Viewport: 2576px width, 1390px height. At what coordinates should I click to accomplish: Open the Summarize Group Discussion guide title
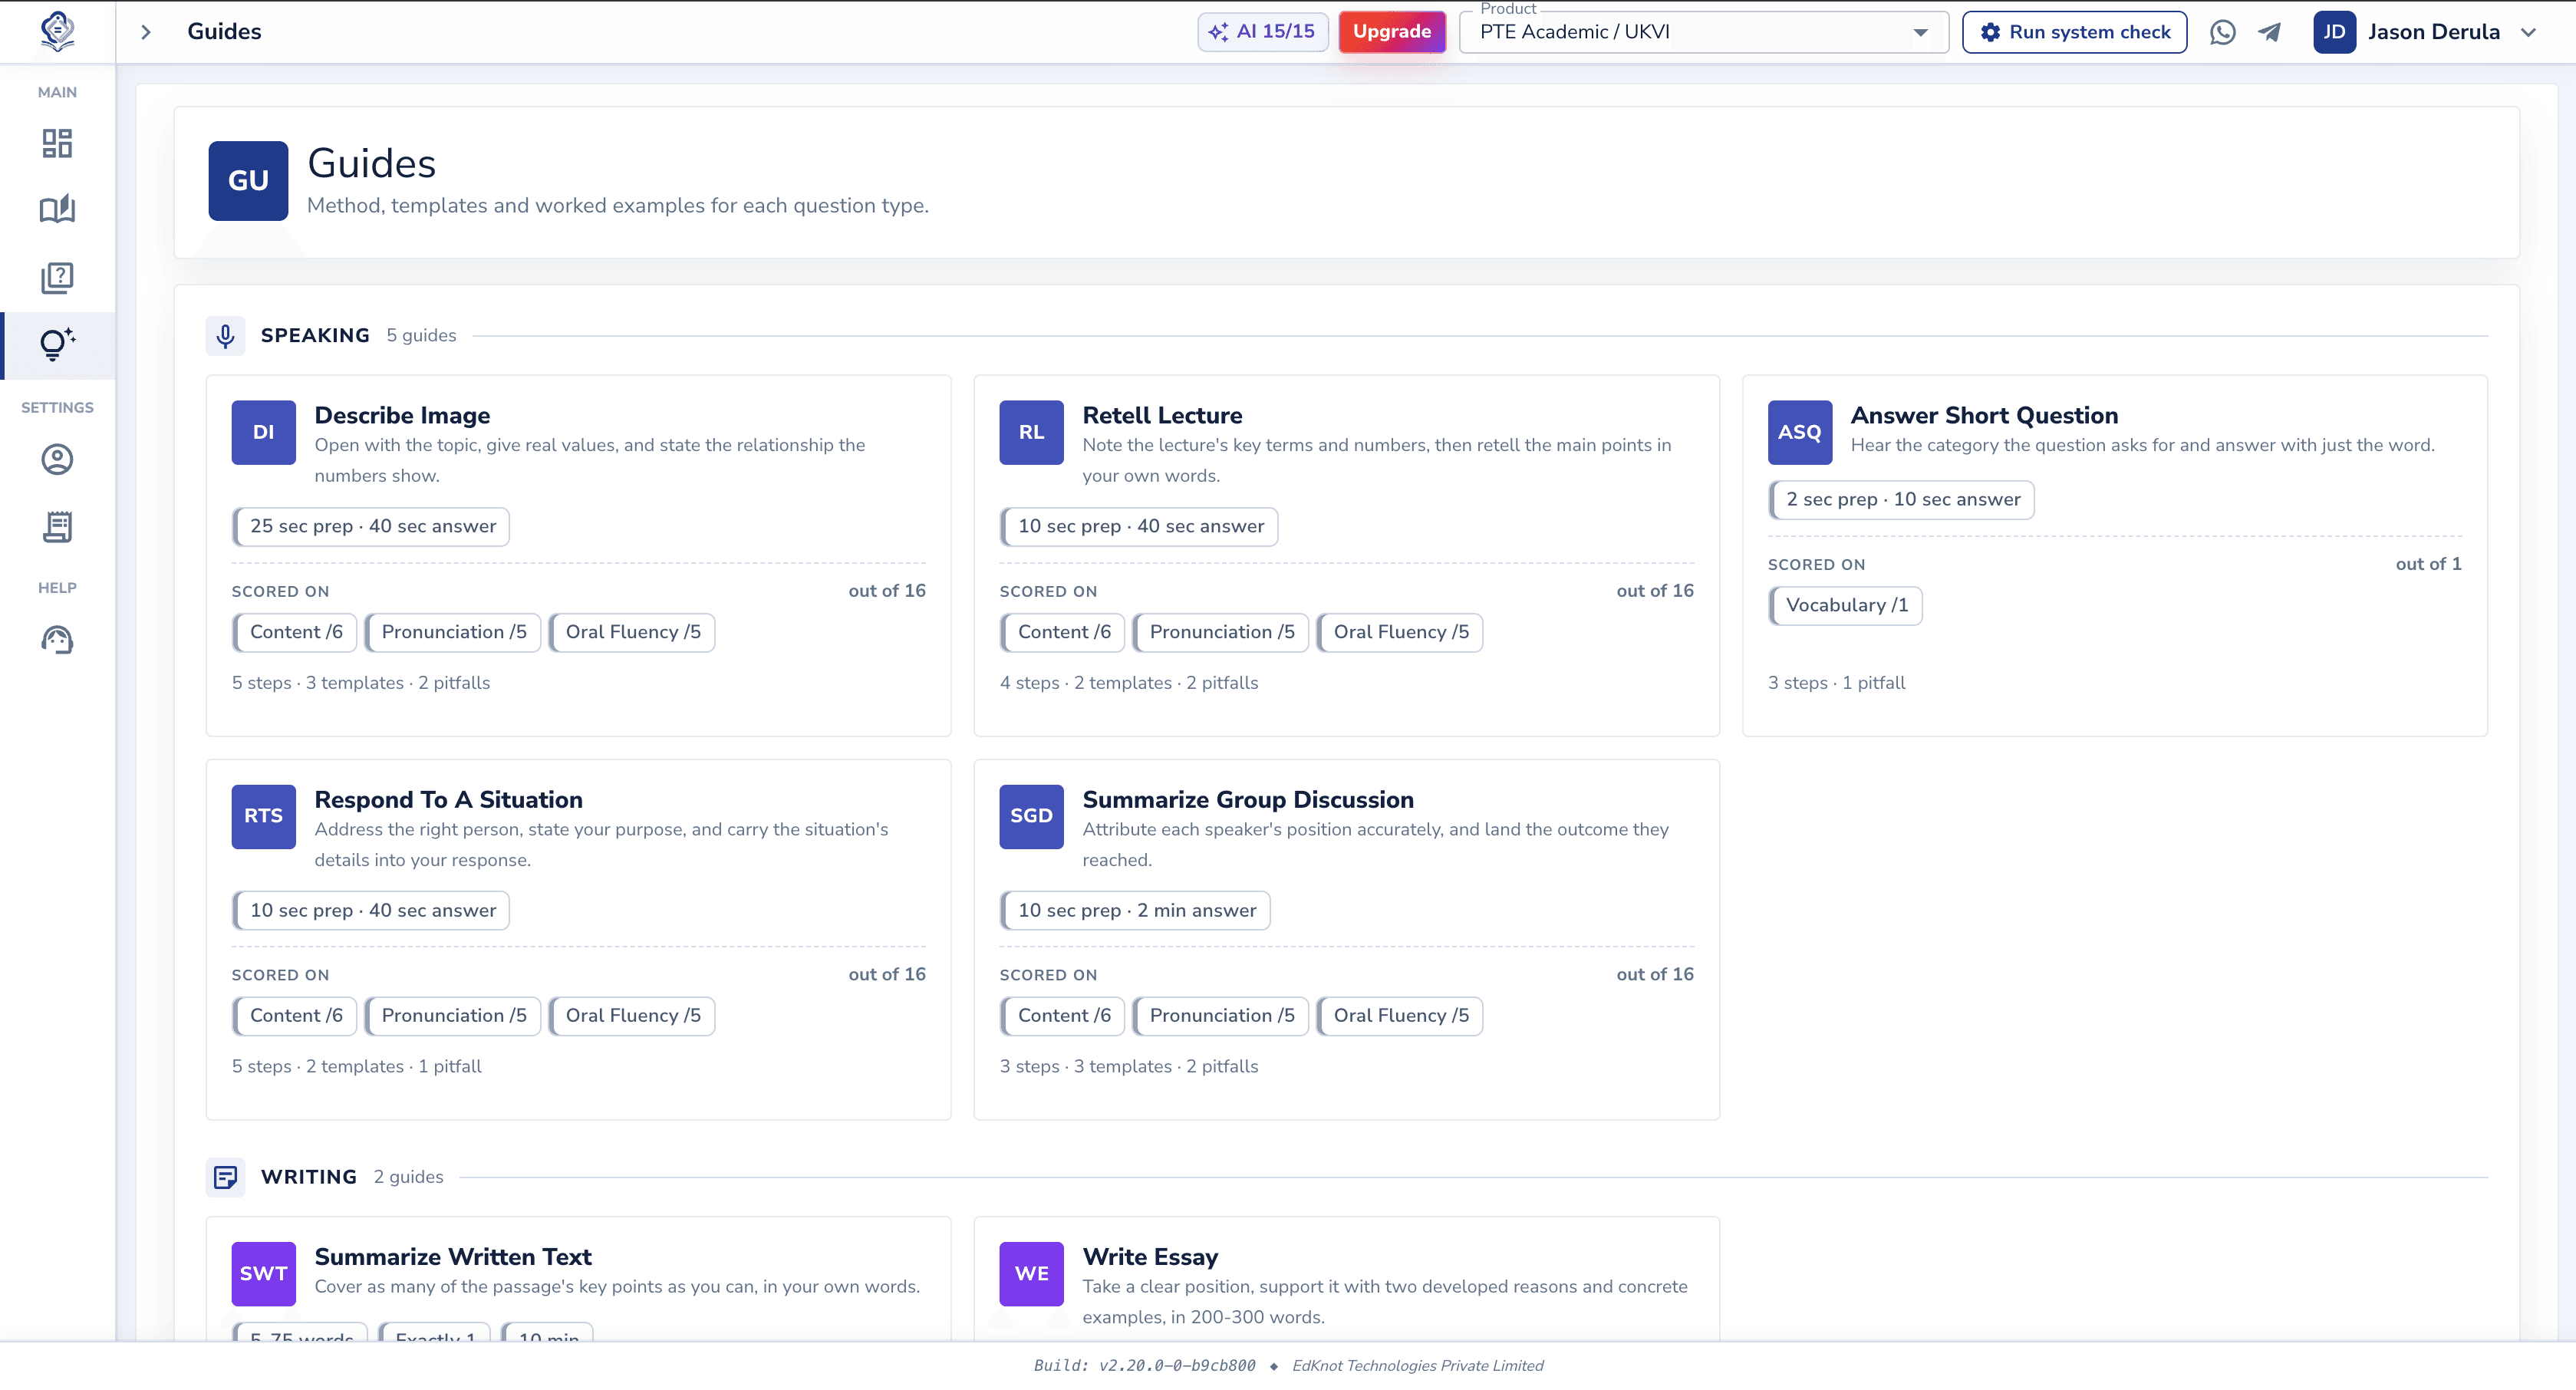(1248, 800)
